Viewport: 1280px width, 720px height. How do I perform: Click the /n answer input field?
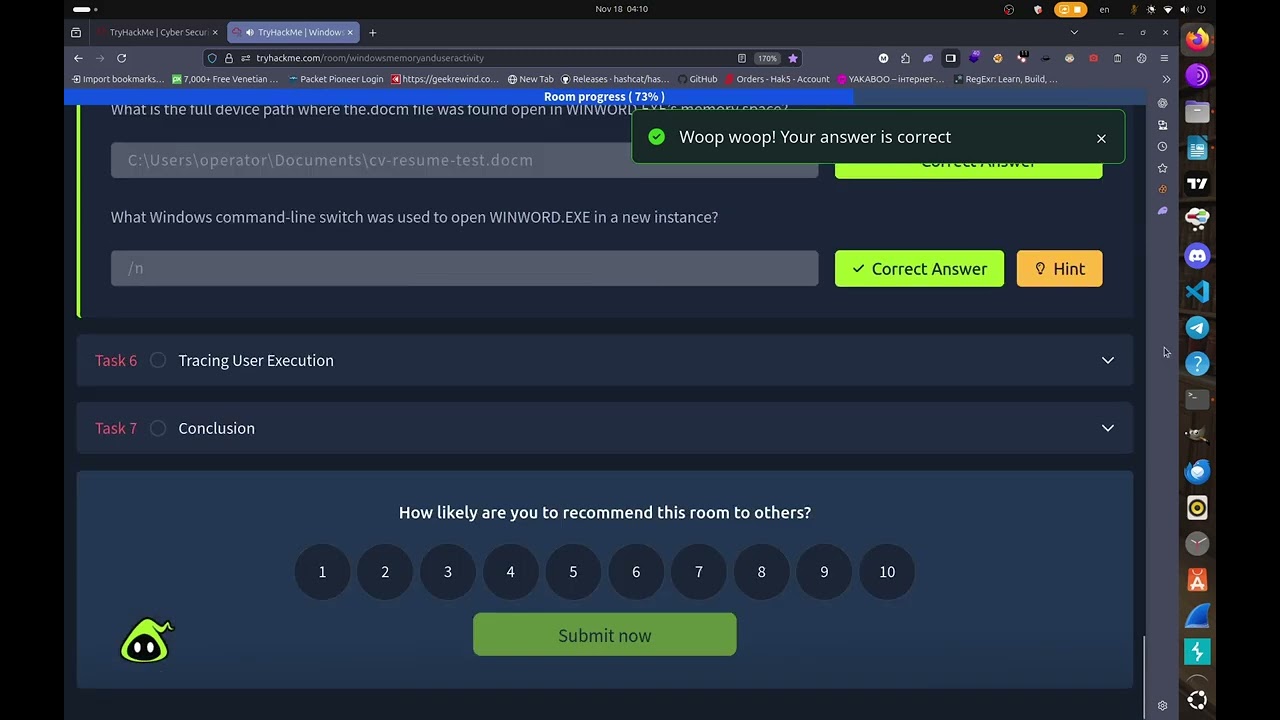[464, 268]
